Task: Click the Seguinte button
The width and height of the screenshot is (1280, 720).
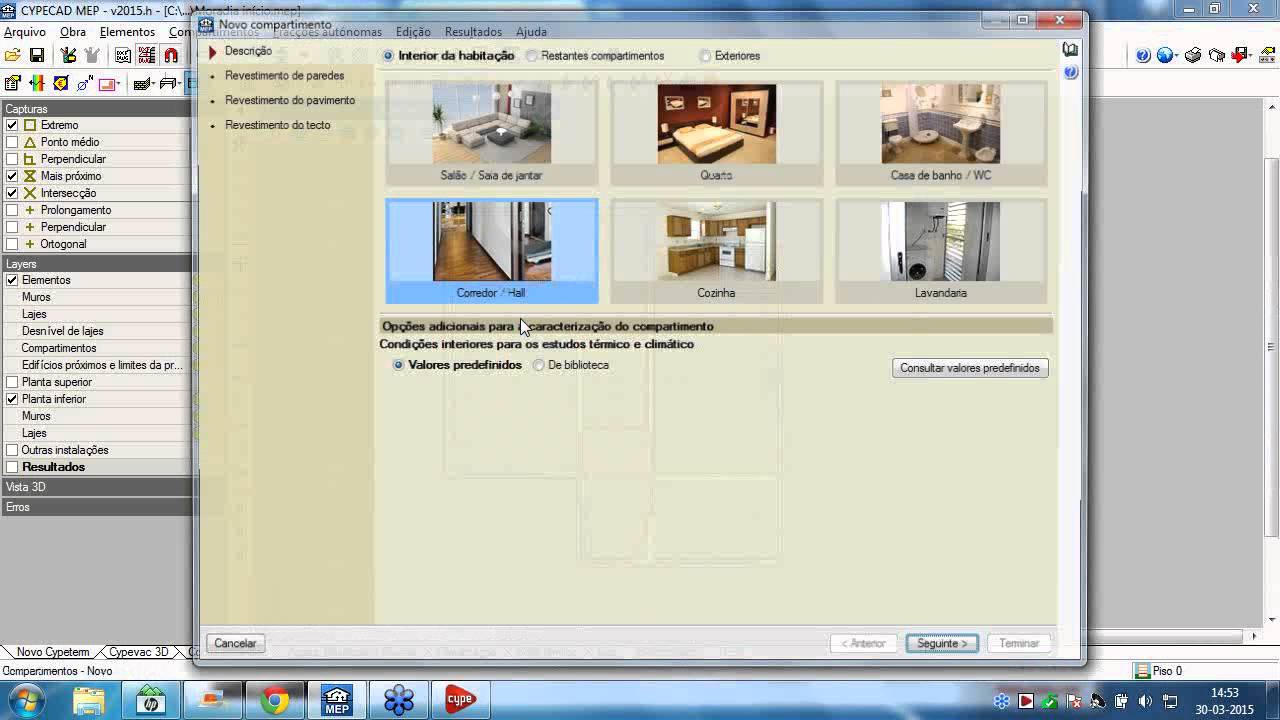Action: pos(943,643)
